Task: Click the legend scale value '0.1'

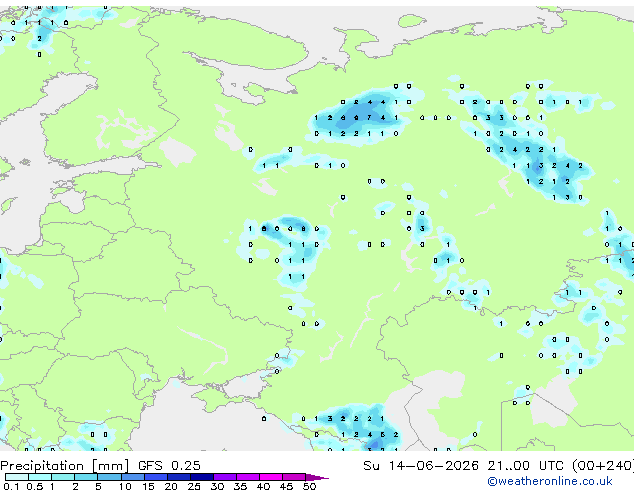Action: [x=11, y=486]
